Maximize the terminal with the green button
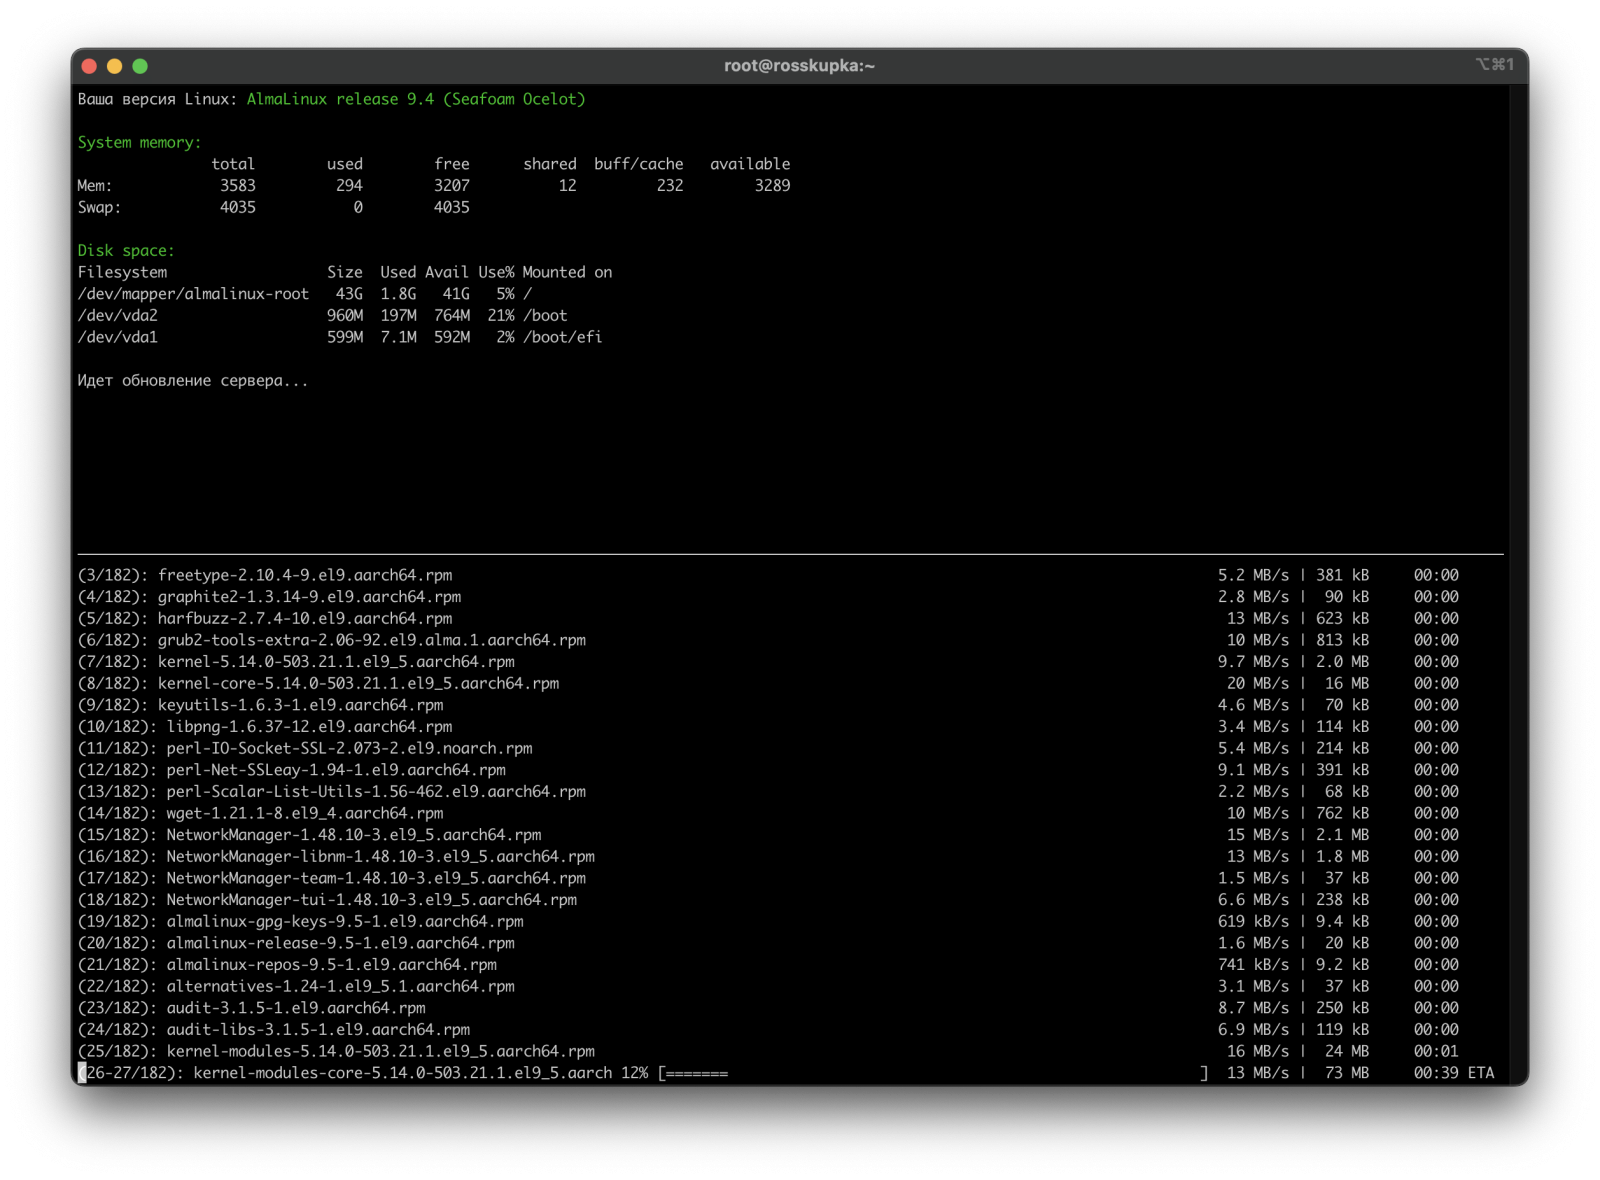The image size is (1600, 1180). tap(140, 66)
